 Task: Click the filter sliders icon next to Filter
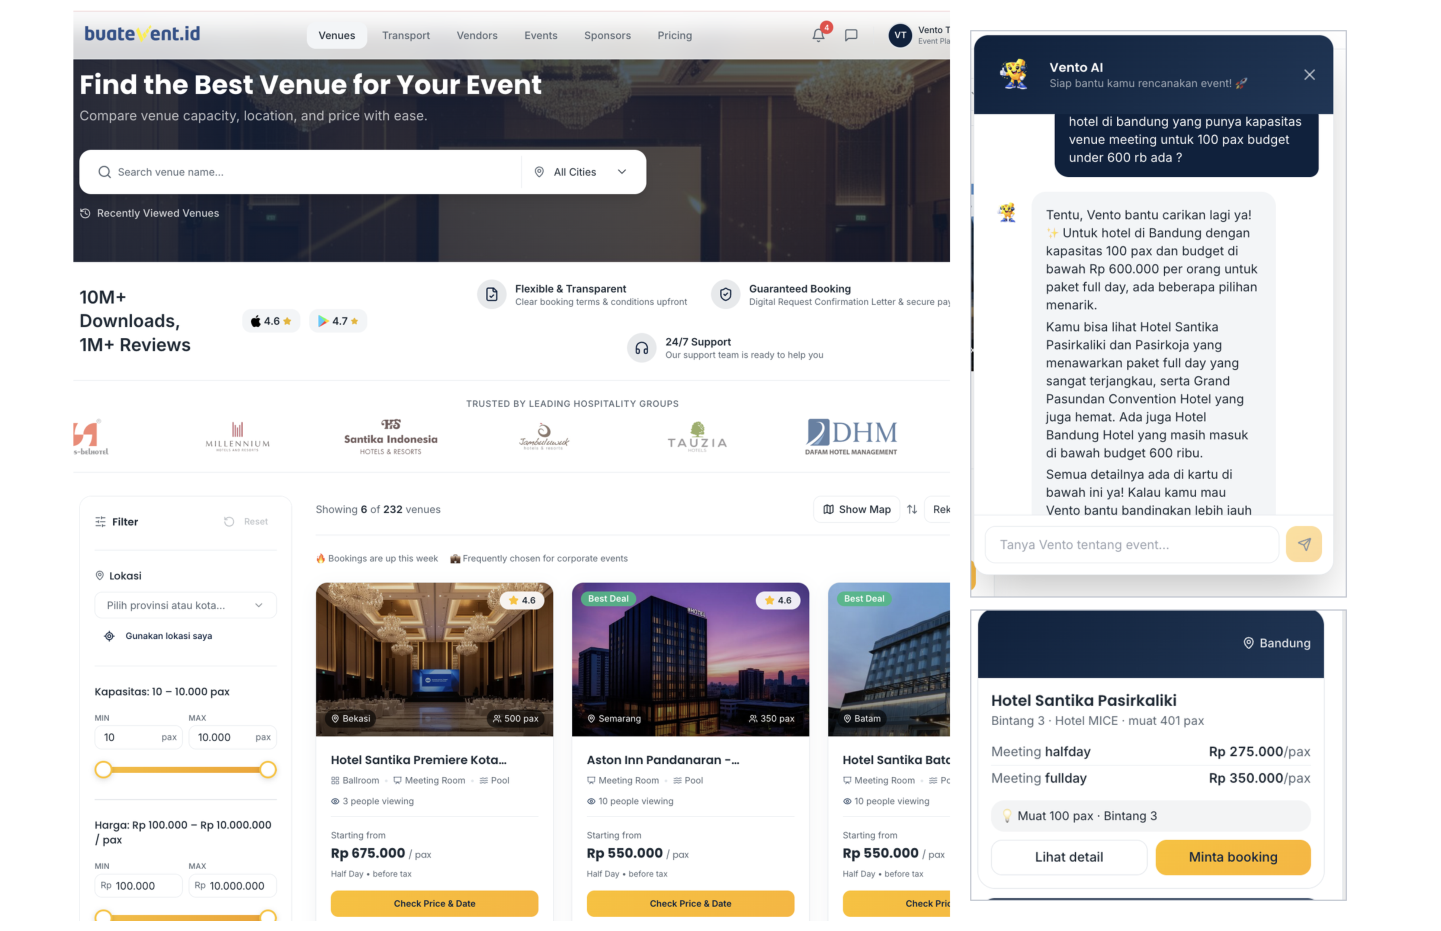[x=100, y=522]
